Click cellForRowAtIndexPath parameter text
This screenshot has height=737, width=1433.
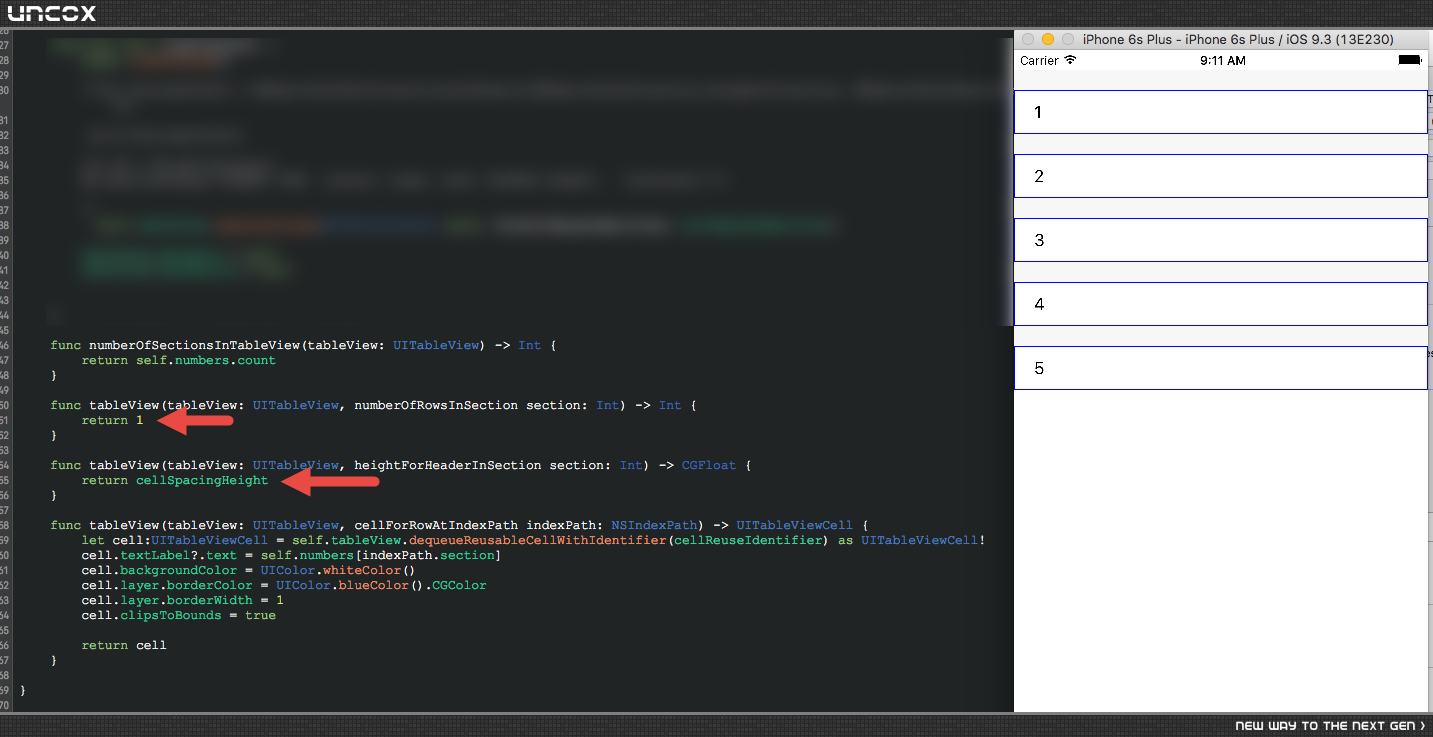pyautogui.click(x=436, y=525)
